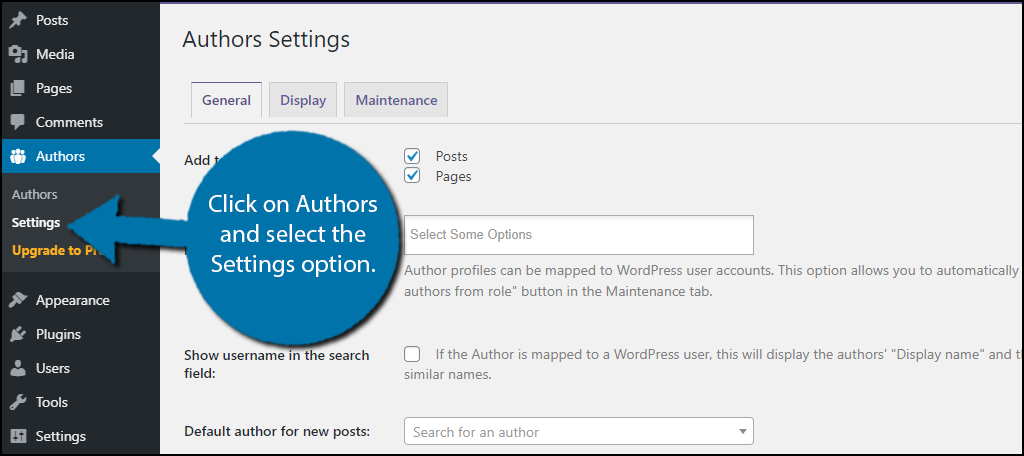Click the Pages icon in sidebar
Image resolution: width=1024 pixels, height=456 pixels.
pyautogui.click(x=18, y=88)
